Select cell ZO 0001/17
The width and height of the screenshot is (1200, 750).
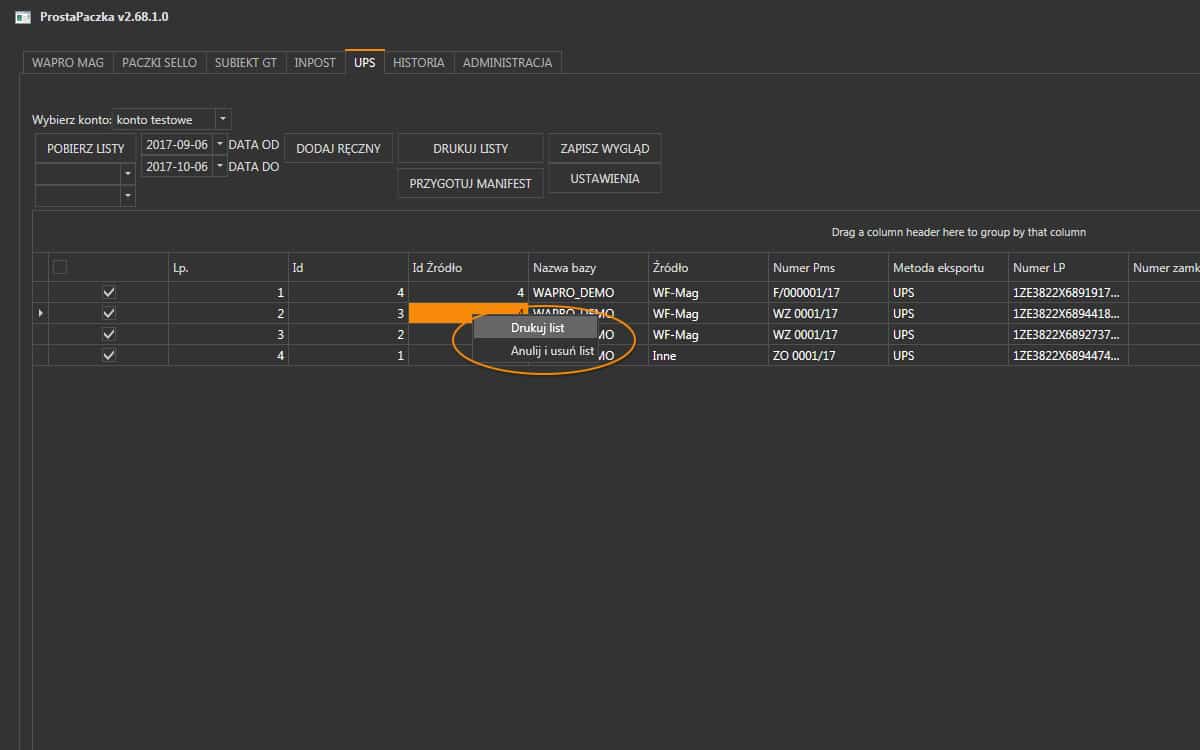[x=828, y=355]
